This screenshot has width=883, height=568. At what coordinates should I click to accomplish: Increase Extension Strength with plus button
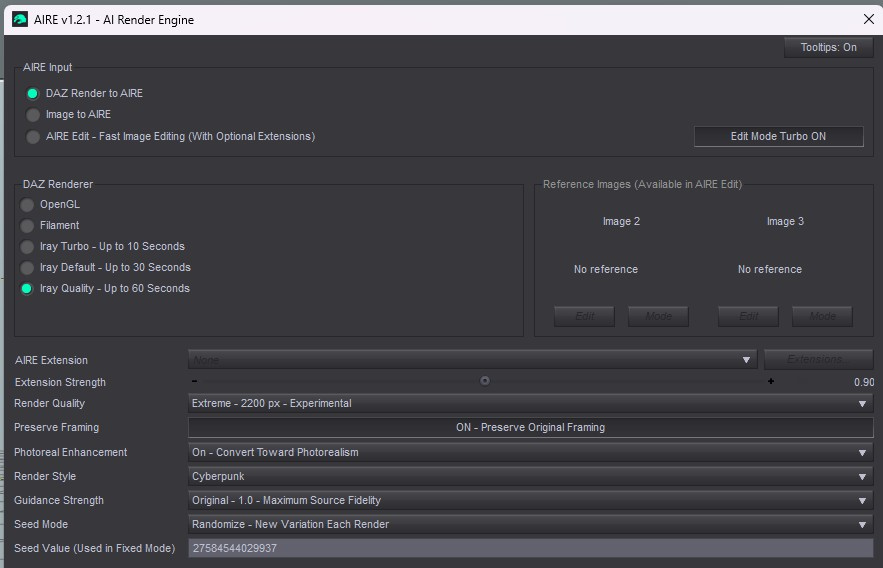click(x=771, y=381)
